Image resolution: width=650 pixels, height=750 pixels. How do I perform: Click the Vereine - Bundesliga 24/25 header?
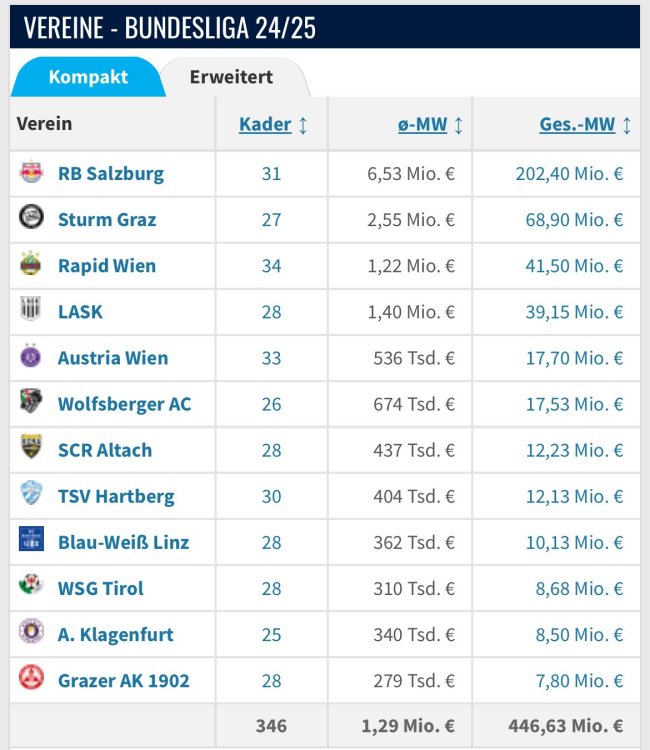(x=170, y=28)
